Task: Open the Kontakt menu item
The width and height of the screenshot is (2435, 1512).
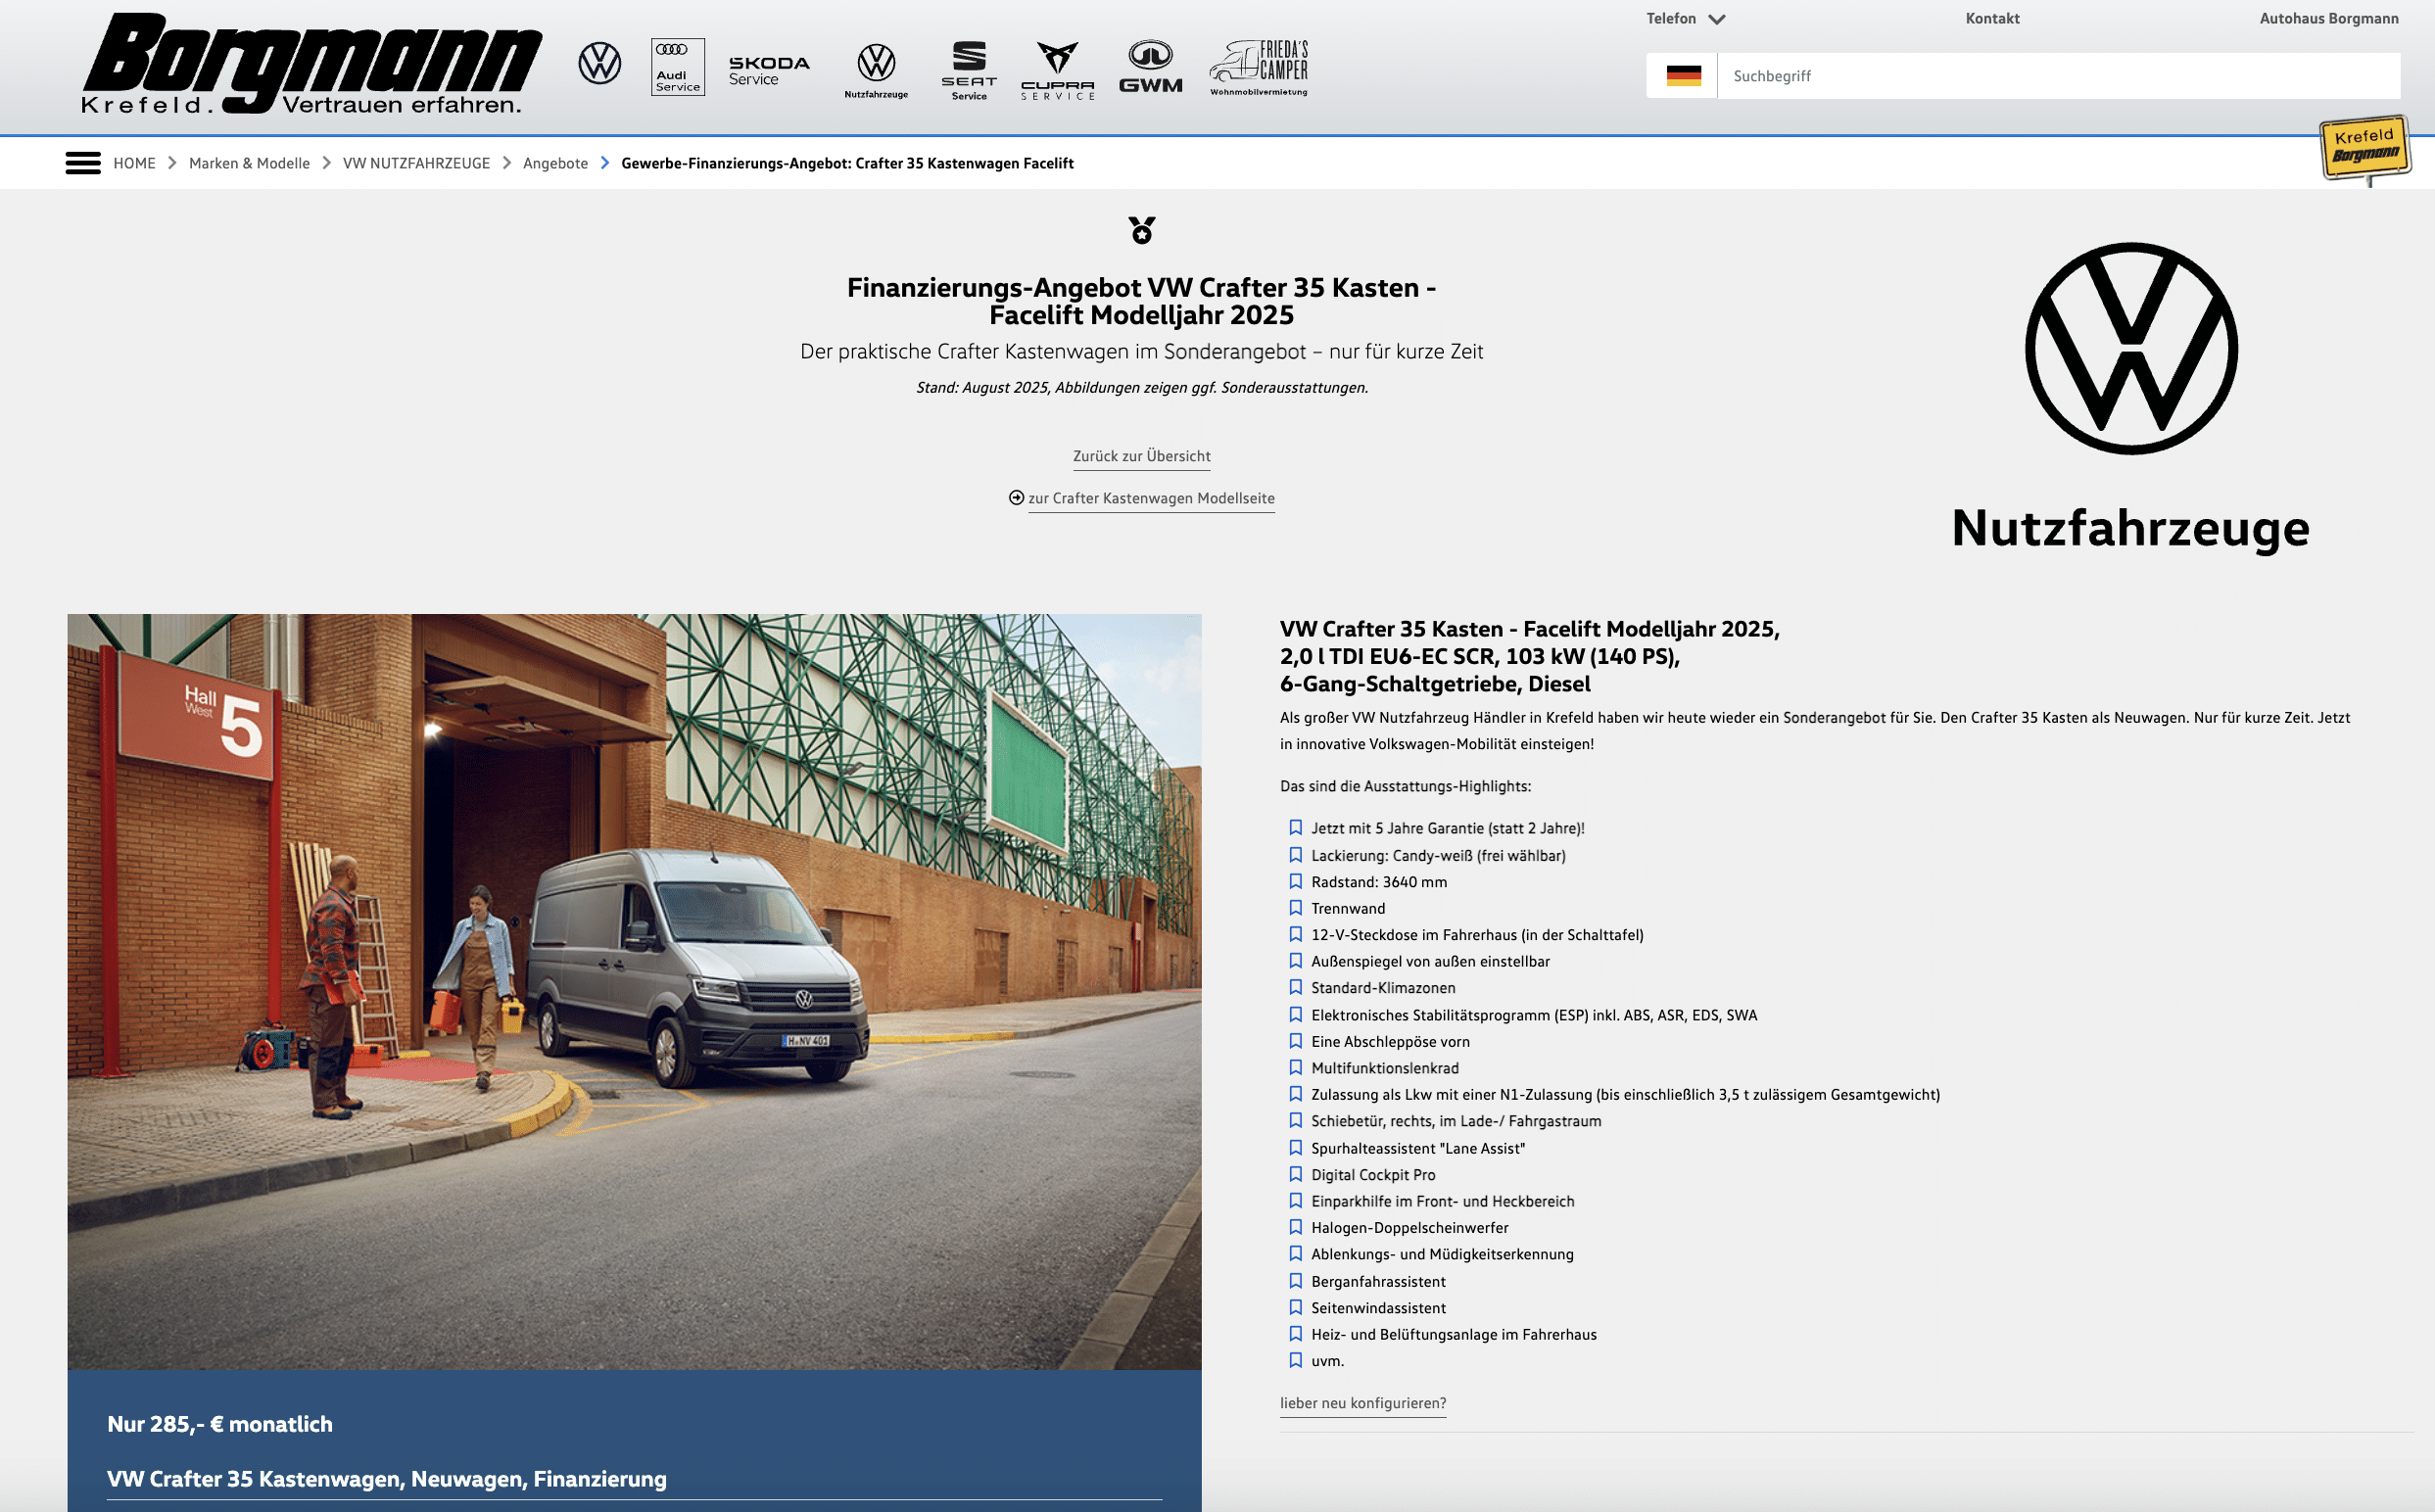Action: [x=1992, y=19]
